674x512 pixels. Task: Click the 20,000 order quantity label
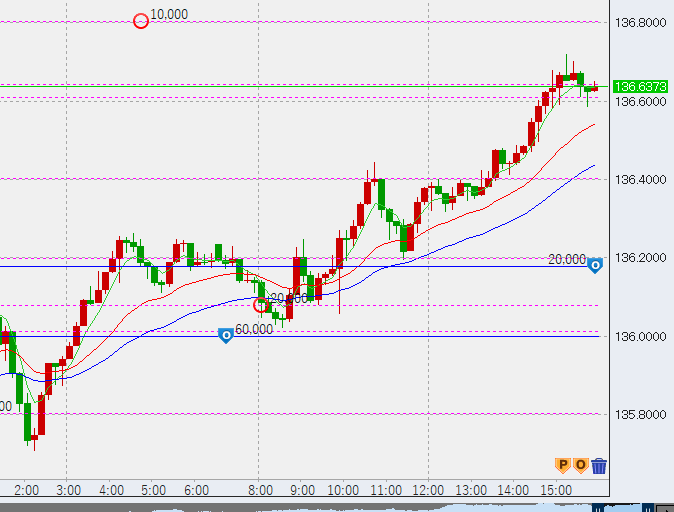coord(567,259)
